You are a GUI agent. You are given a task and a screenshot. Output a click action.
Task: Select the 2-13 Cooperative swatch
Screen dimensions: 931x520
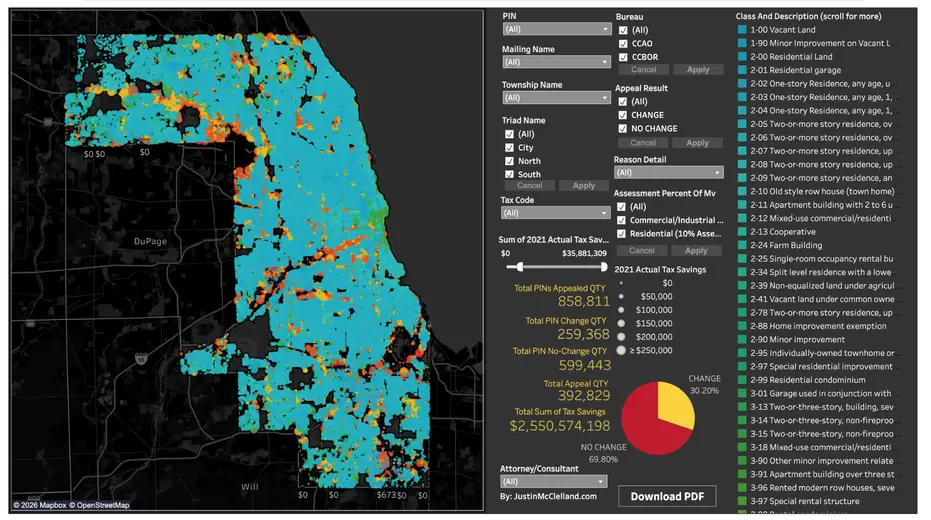(742, 232)
